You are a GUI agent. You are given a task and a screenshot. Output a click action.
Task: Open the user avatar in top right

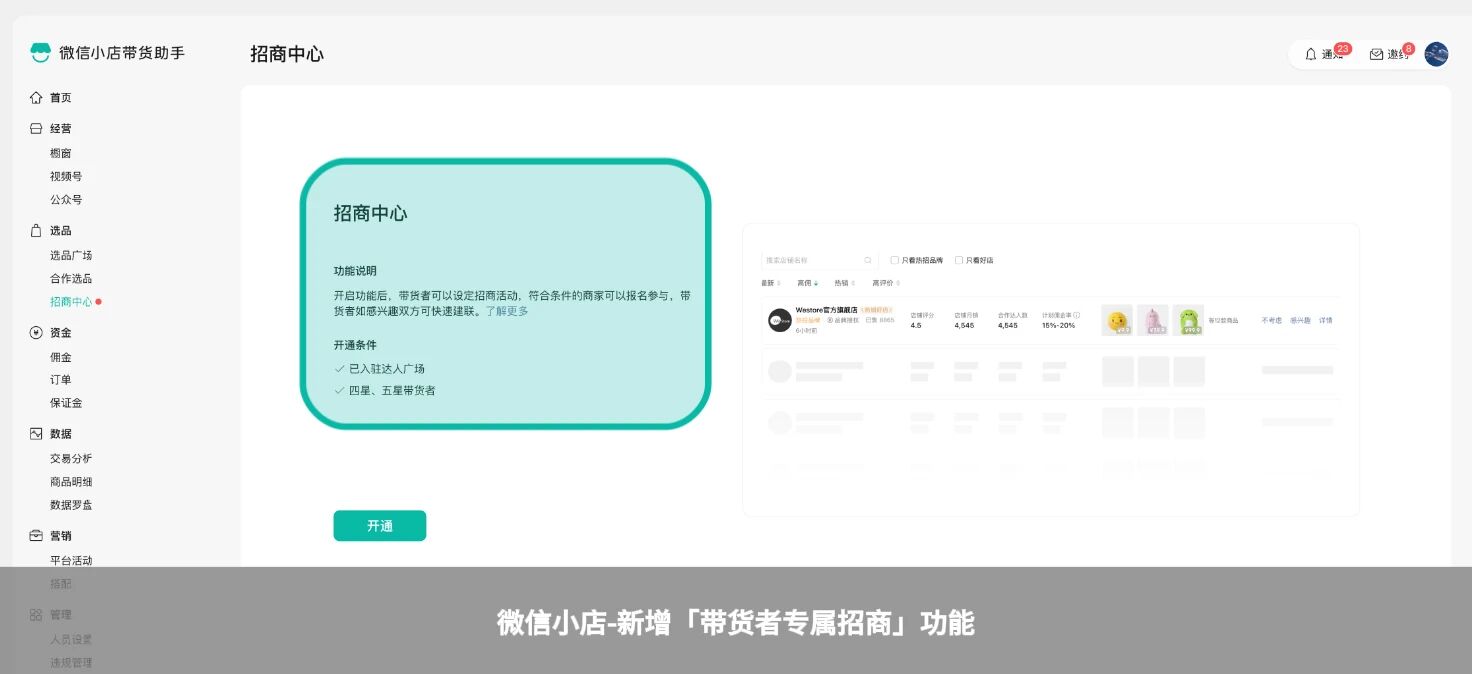(1436, 54)
